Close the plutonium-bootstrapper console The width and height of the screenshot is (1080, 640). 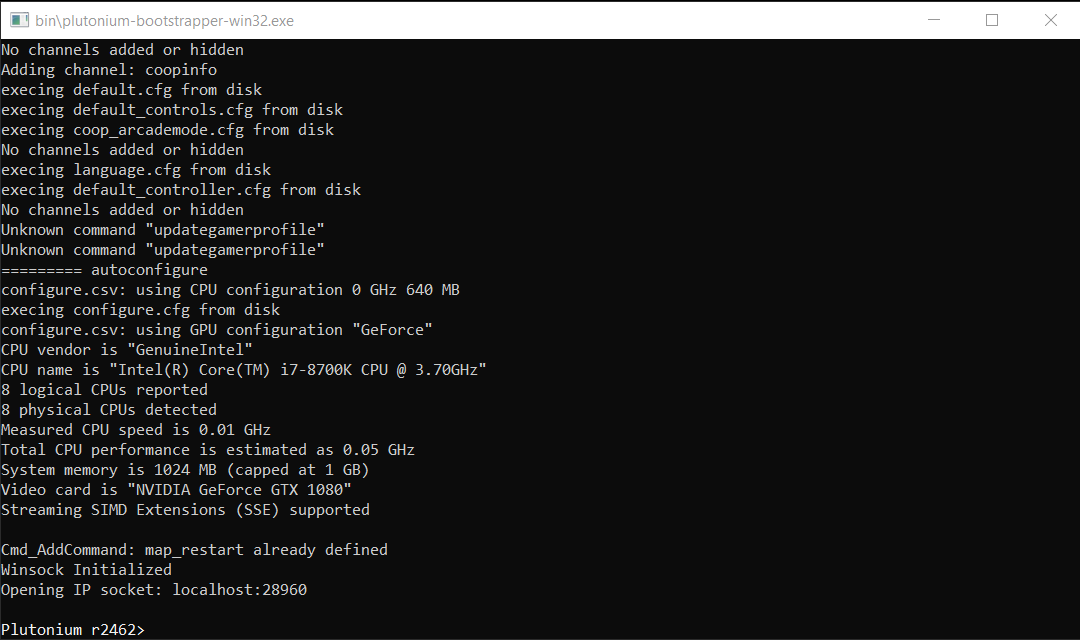(1050, 20)
